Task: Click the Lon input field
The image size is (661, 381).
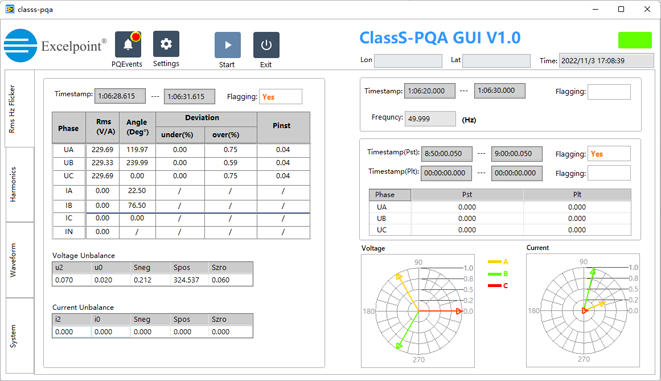Action: pos(408,61)
